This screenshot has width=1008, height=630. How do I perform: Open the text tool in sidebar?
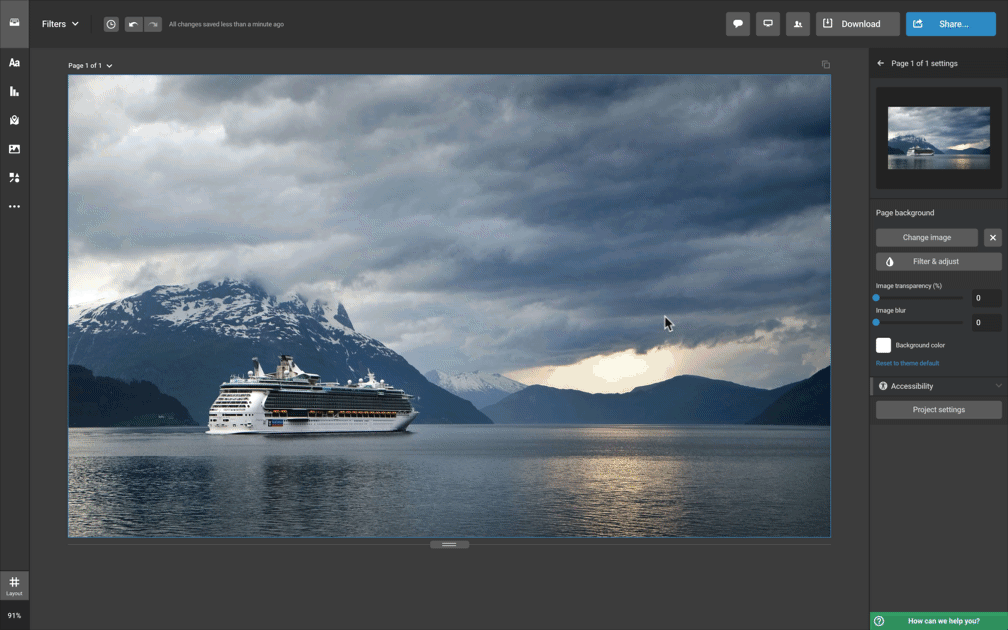[14, 63]
